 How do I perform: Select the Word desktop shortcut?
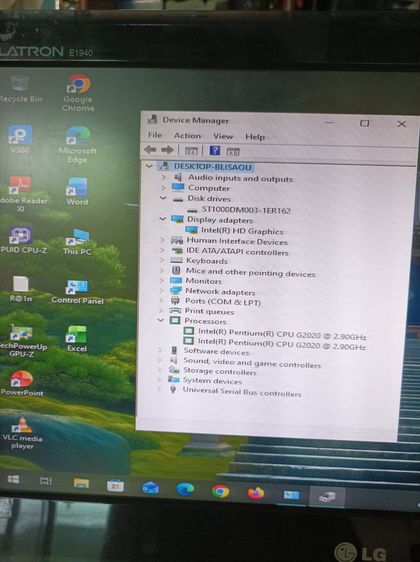tap(77, 191)
